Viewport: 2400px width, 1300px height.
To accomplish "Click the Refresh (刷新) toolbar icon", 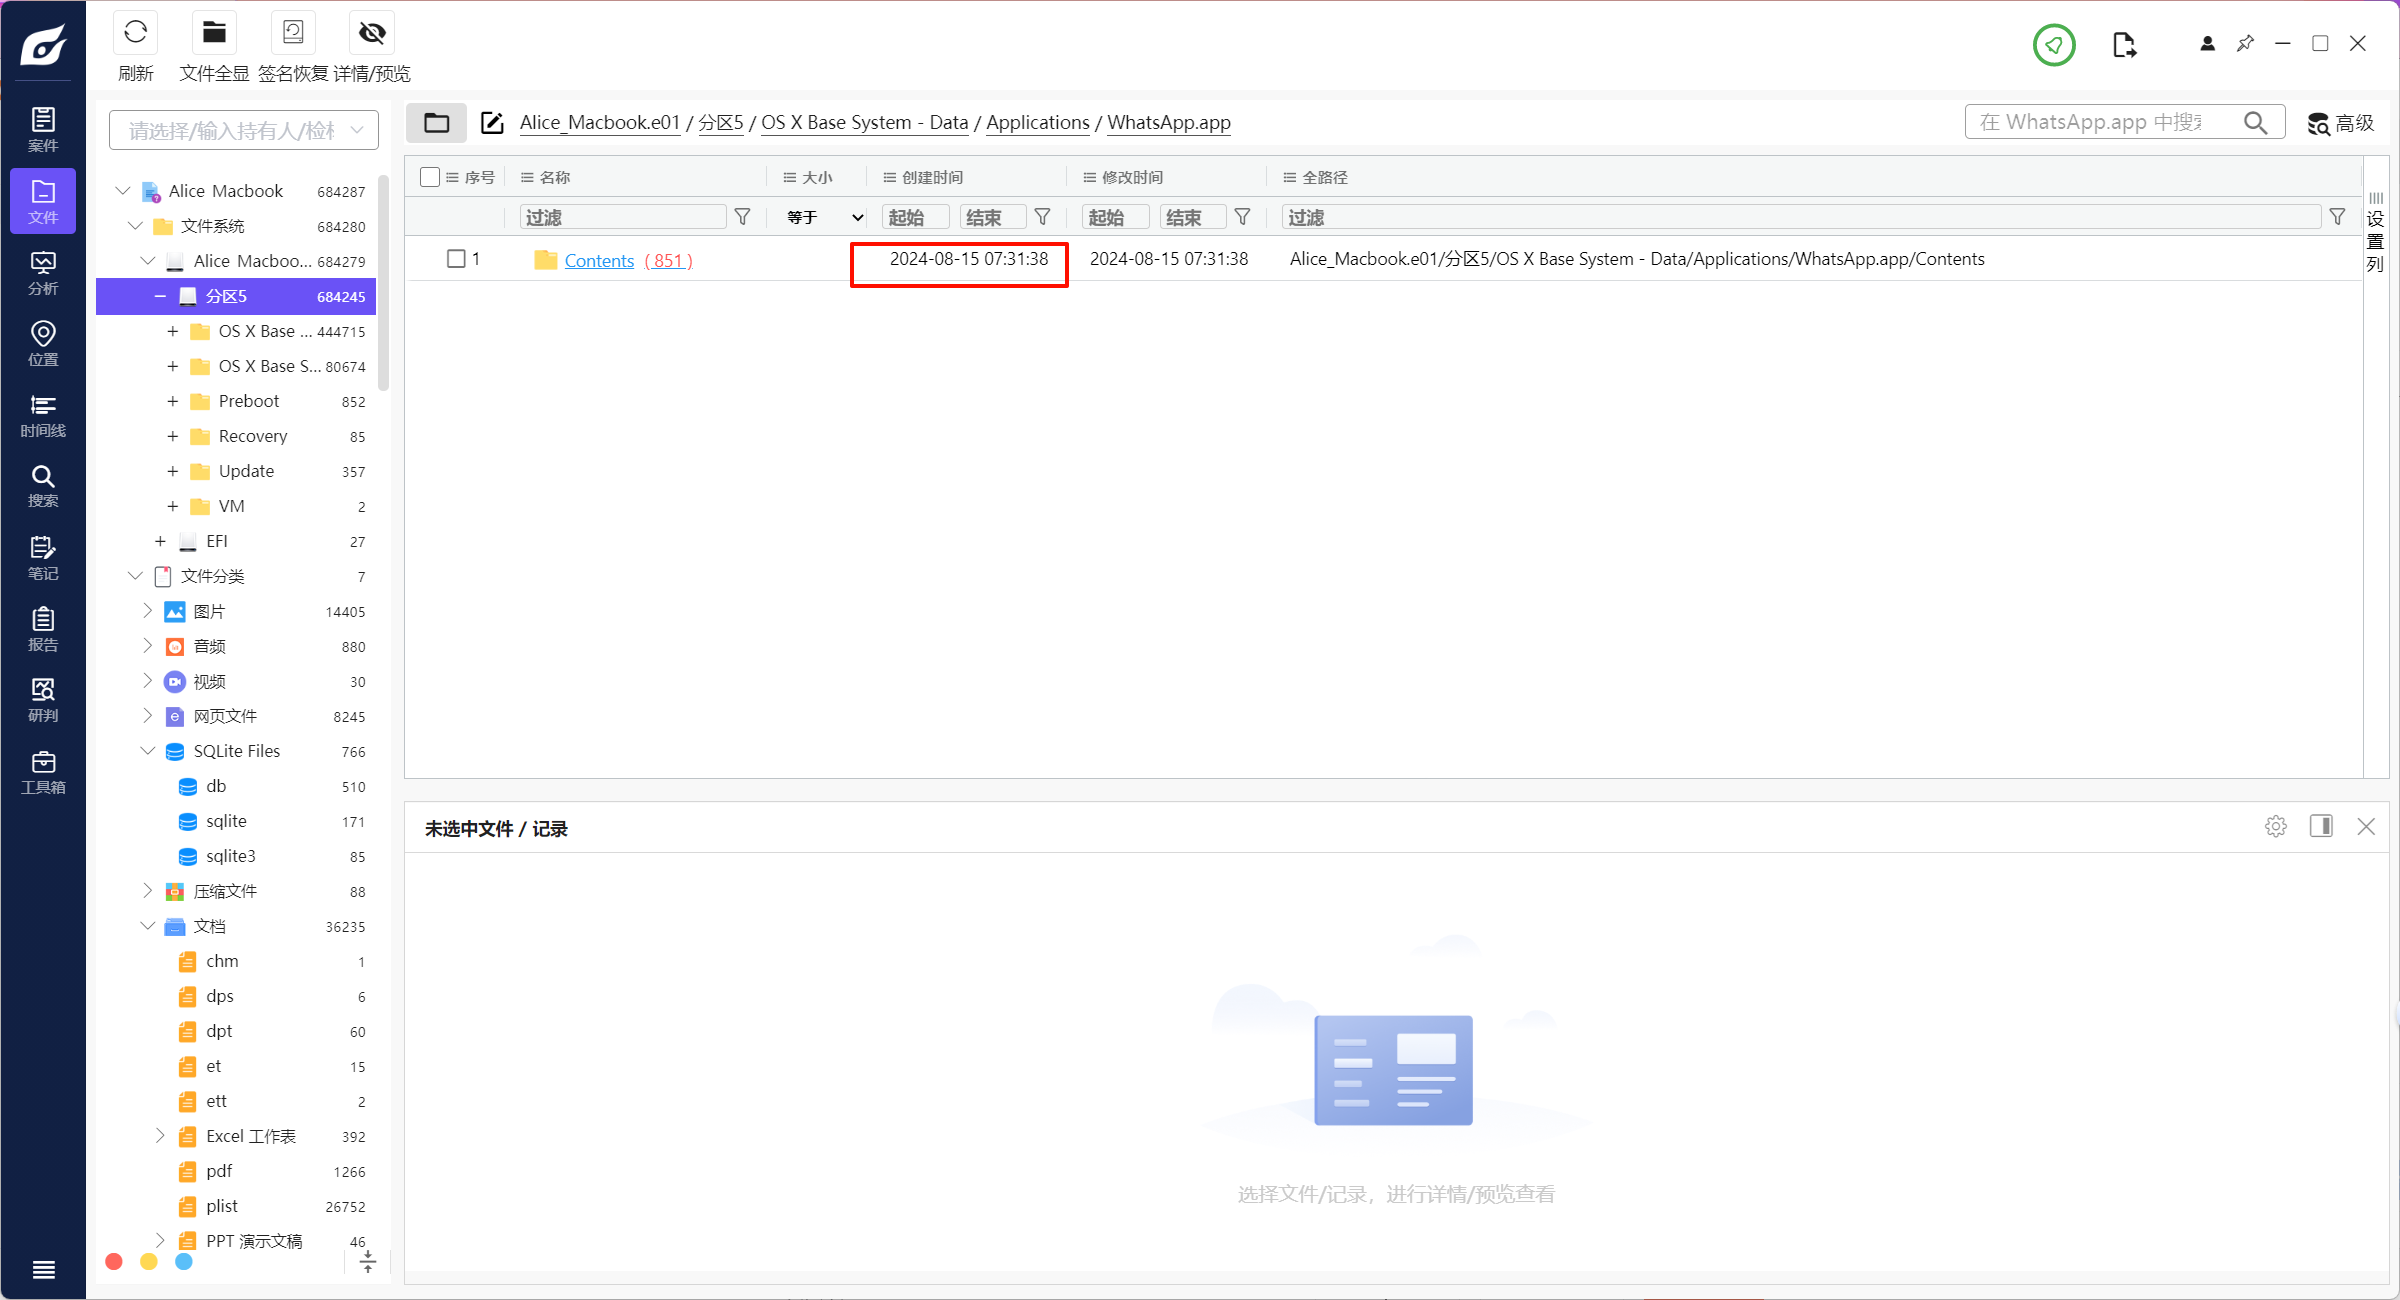I will point(136,33).
